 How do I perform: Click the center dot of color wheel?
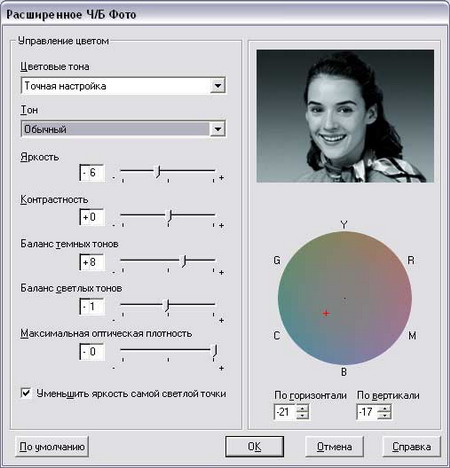(345, 298)
